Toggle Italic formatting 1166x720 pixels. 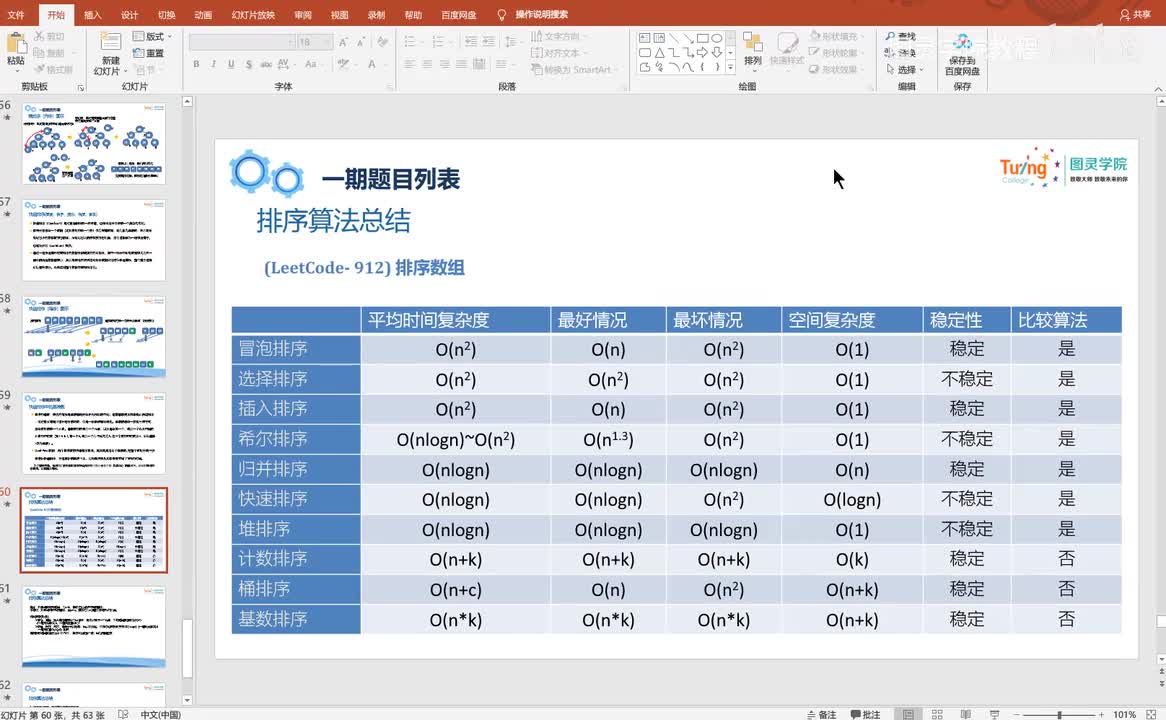(x=213, y=64)
